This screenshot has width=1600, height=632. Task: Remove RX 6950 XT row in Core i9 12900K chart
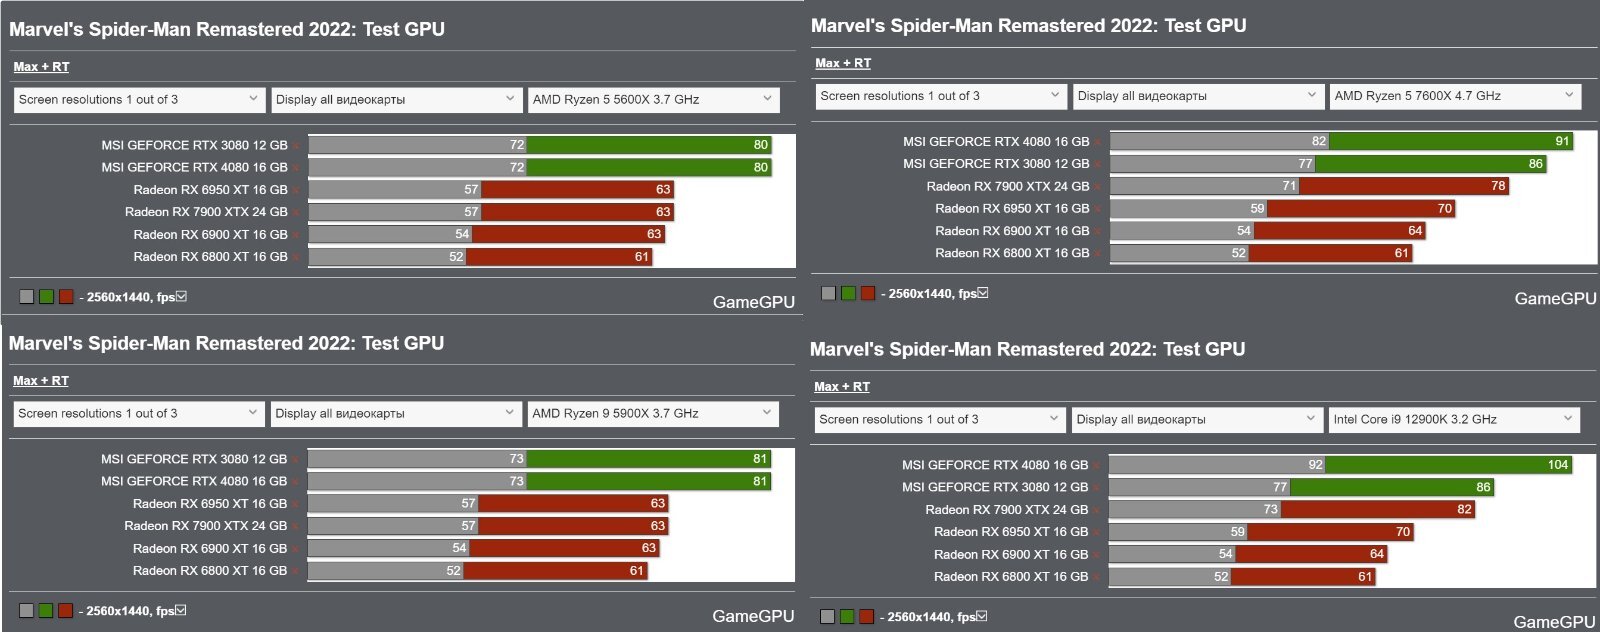[x=1097, y=533]
